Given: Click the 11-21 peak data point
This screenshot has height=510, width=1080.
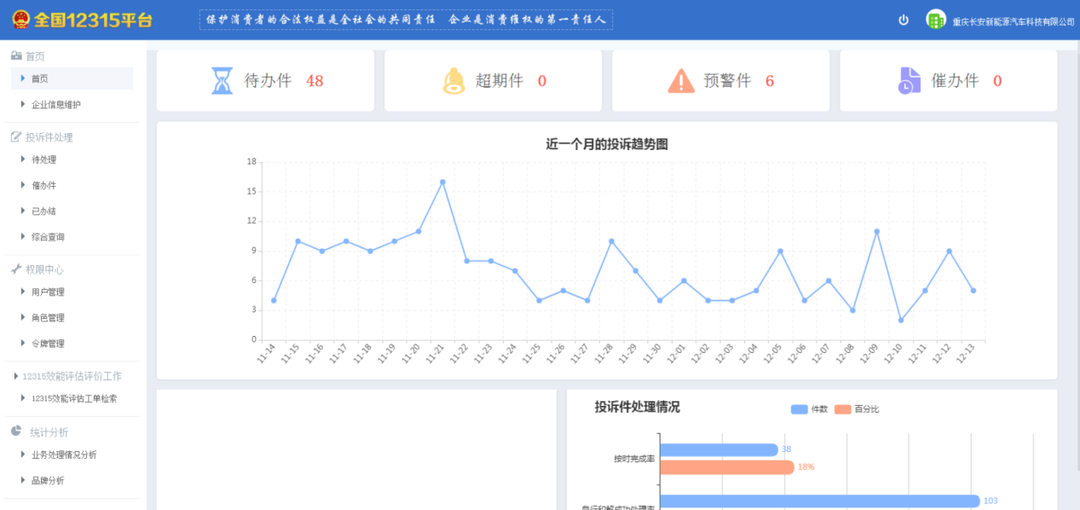Looking at the screenshot, I should click(442, 182).
